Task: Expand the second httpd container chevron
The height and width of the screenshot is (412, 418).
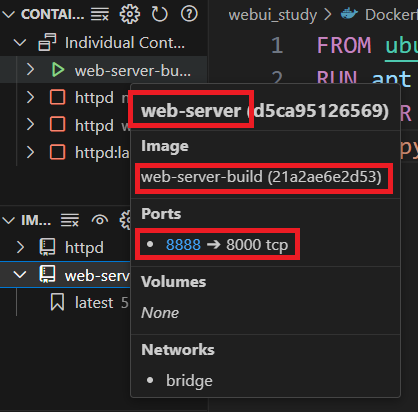Action: pos(30,125)
